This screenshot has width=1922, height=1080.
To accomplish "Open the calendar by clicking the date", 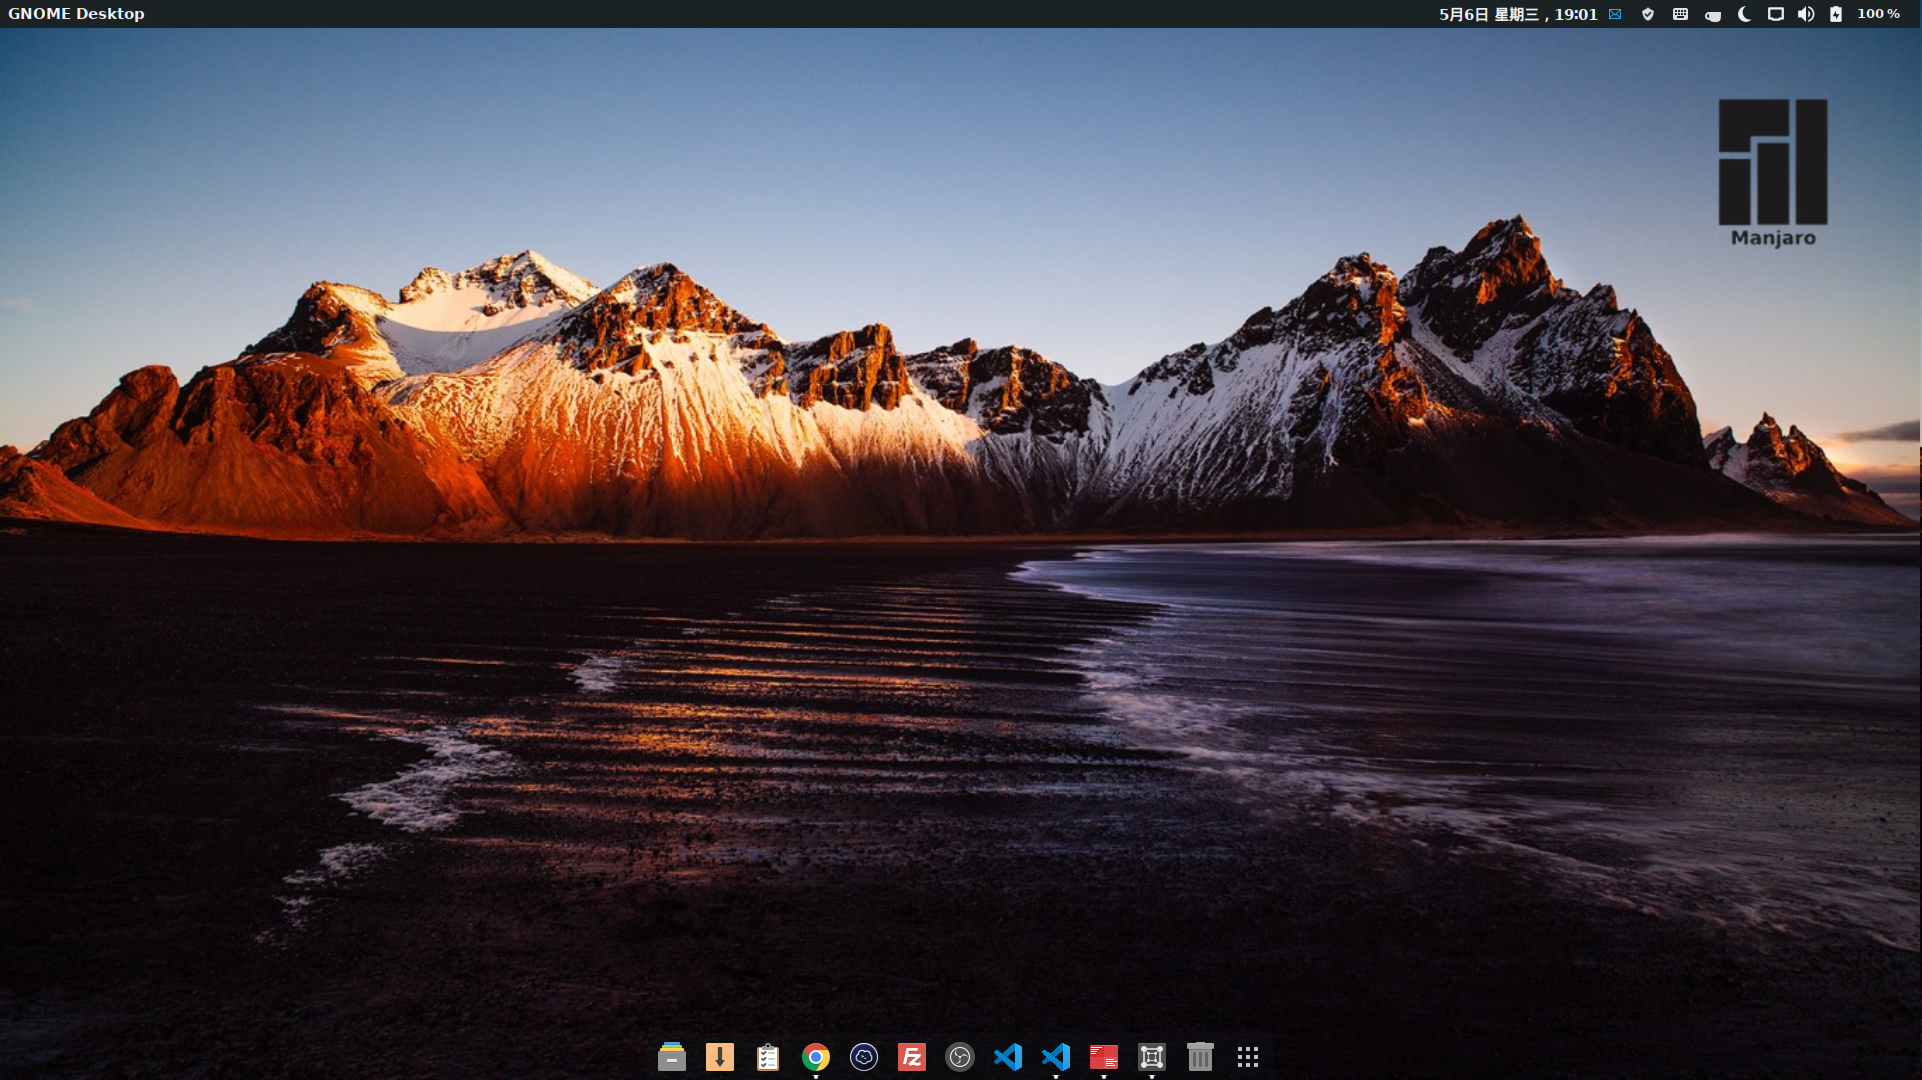I will (1519, 14).
